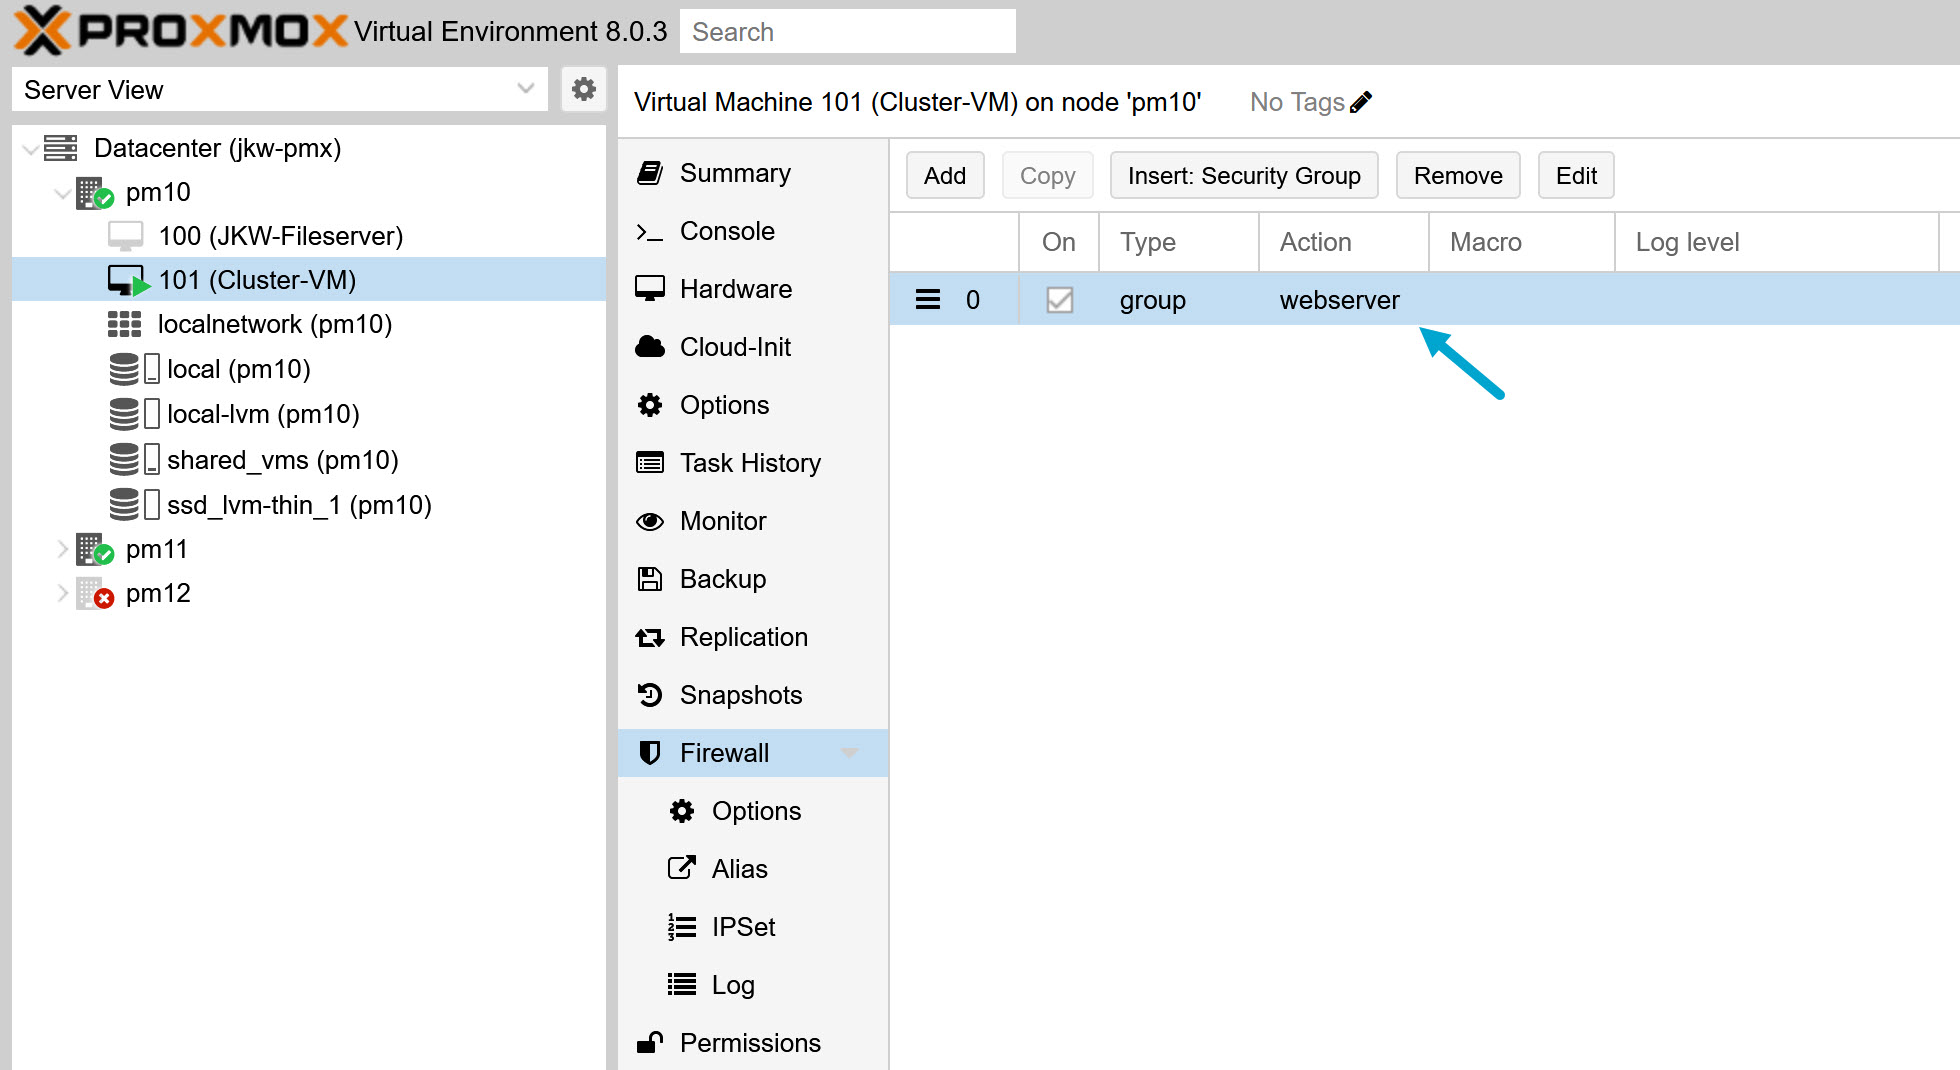
Task: Click the Firewall shield icon
Action: [650, 752]
